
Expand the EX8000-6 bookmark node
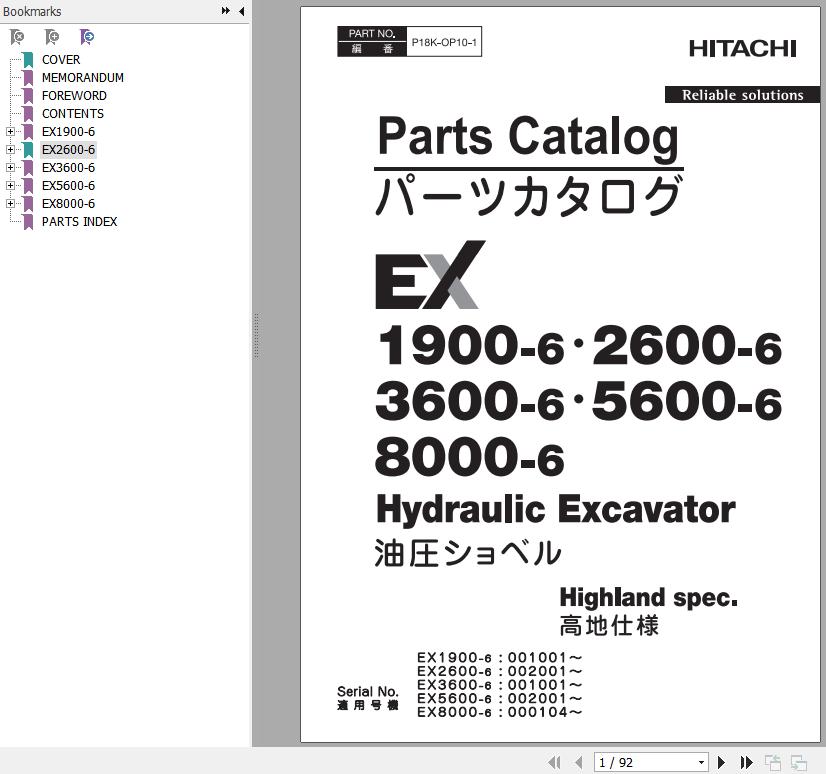10,204
